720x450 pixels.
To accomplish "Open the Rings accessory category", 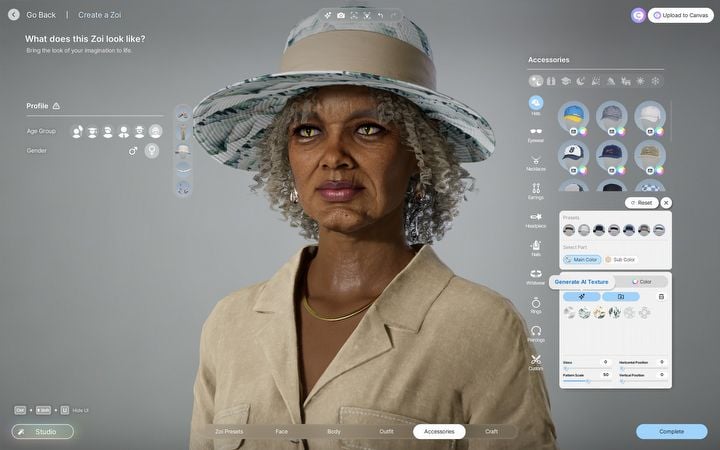I will pyautogui.click(x=536, y=303).
